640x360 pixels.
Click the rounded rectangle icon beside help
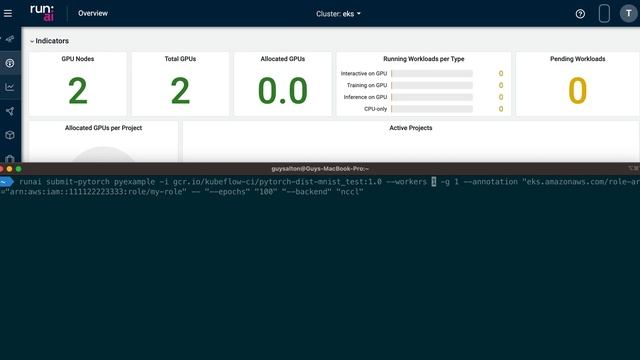coord(604,13)
